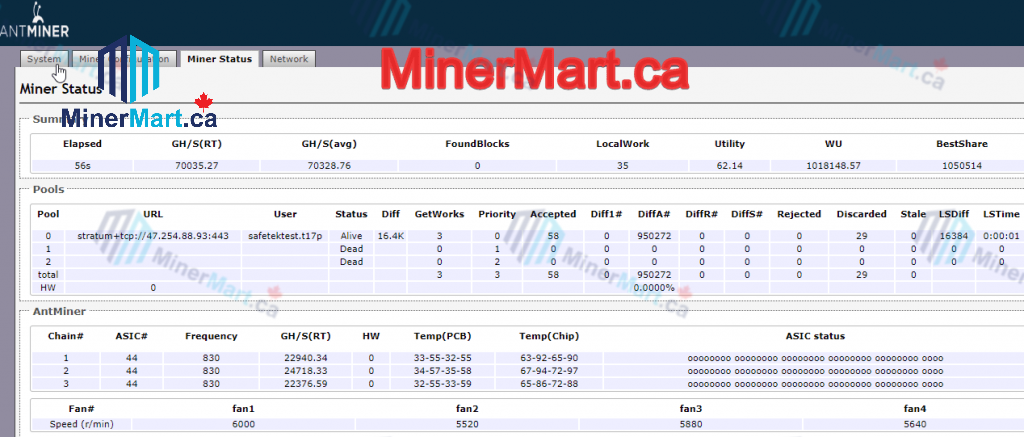Viewport: 1024px width, 437px height.
Task: Open the Network tab
Action: coord(289,59)
